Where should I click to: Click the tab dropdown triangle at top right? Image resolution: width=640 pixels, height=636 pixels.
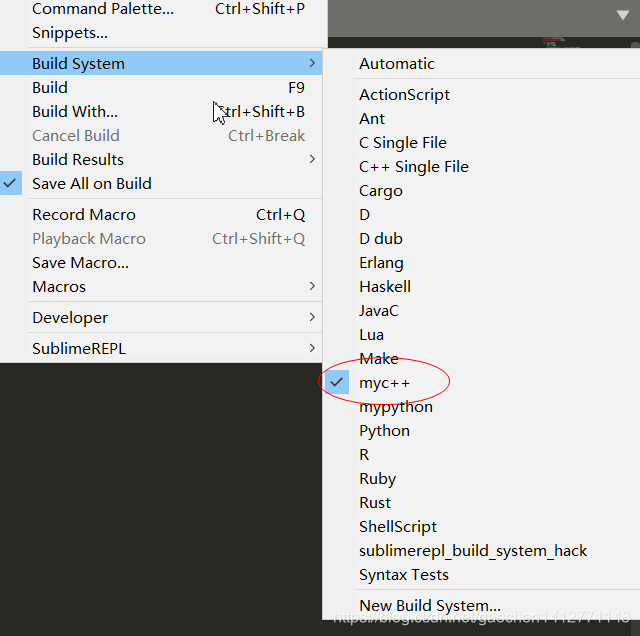coord(622,16)
